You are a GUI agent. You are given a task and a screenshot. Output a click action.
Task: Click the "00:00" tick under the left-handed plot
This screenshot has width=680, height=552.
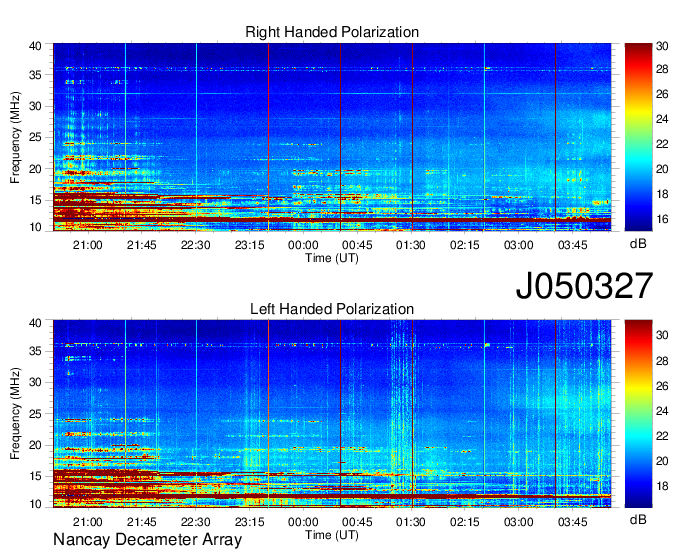[303, 522]
